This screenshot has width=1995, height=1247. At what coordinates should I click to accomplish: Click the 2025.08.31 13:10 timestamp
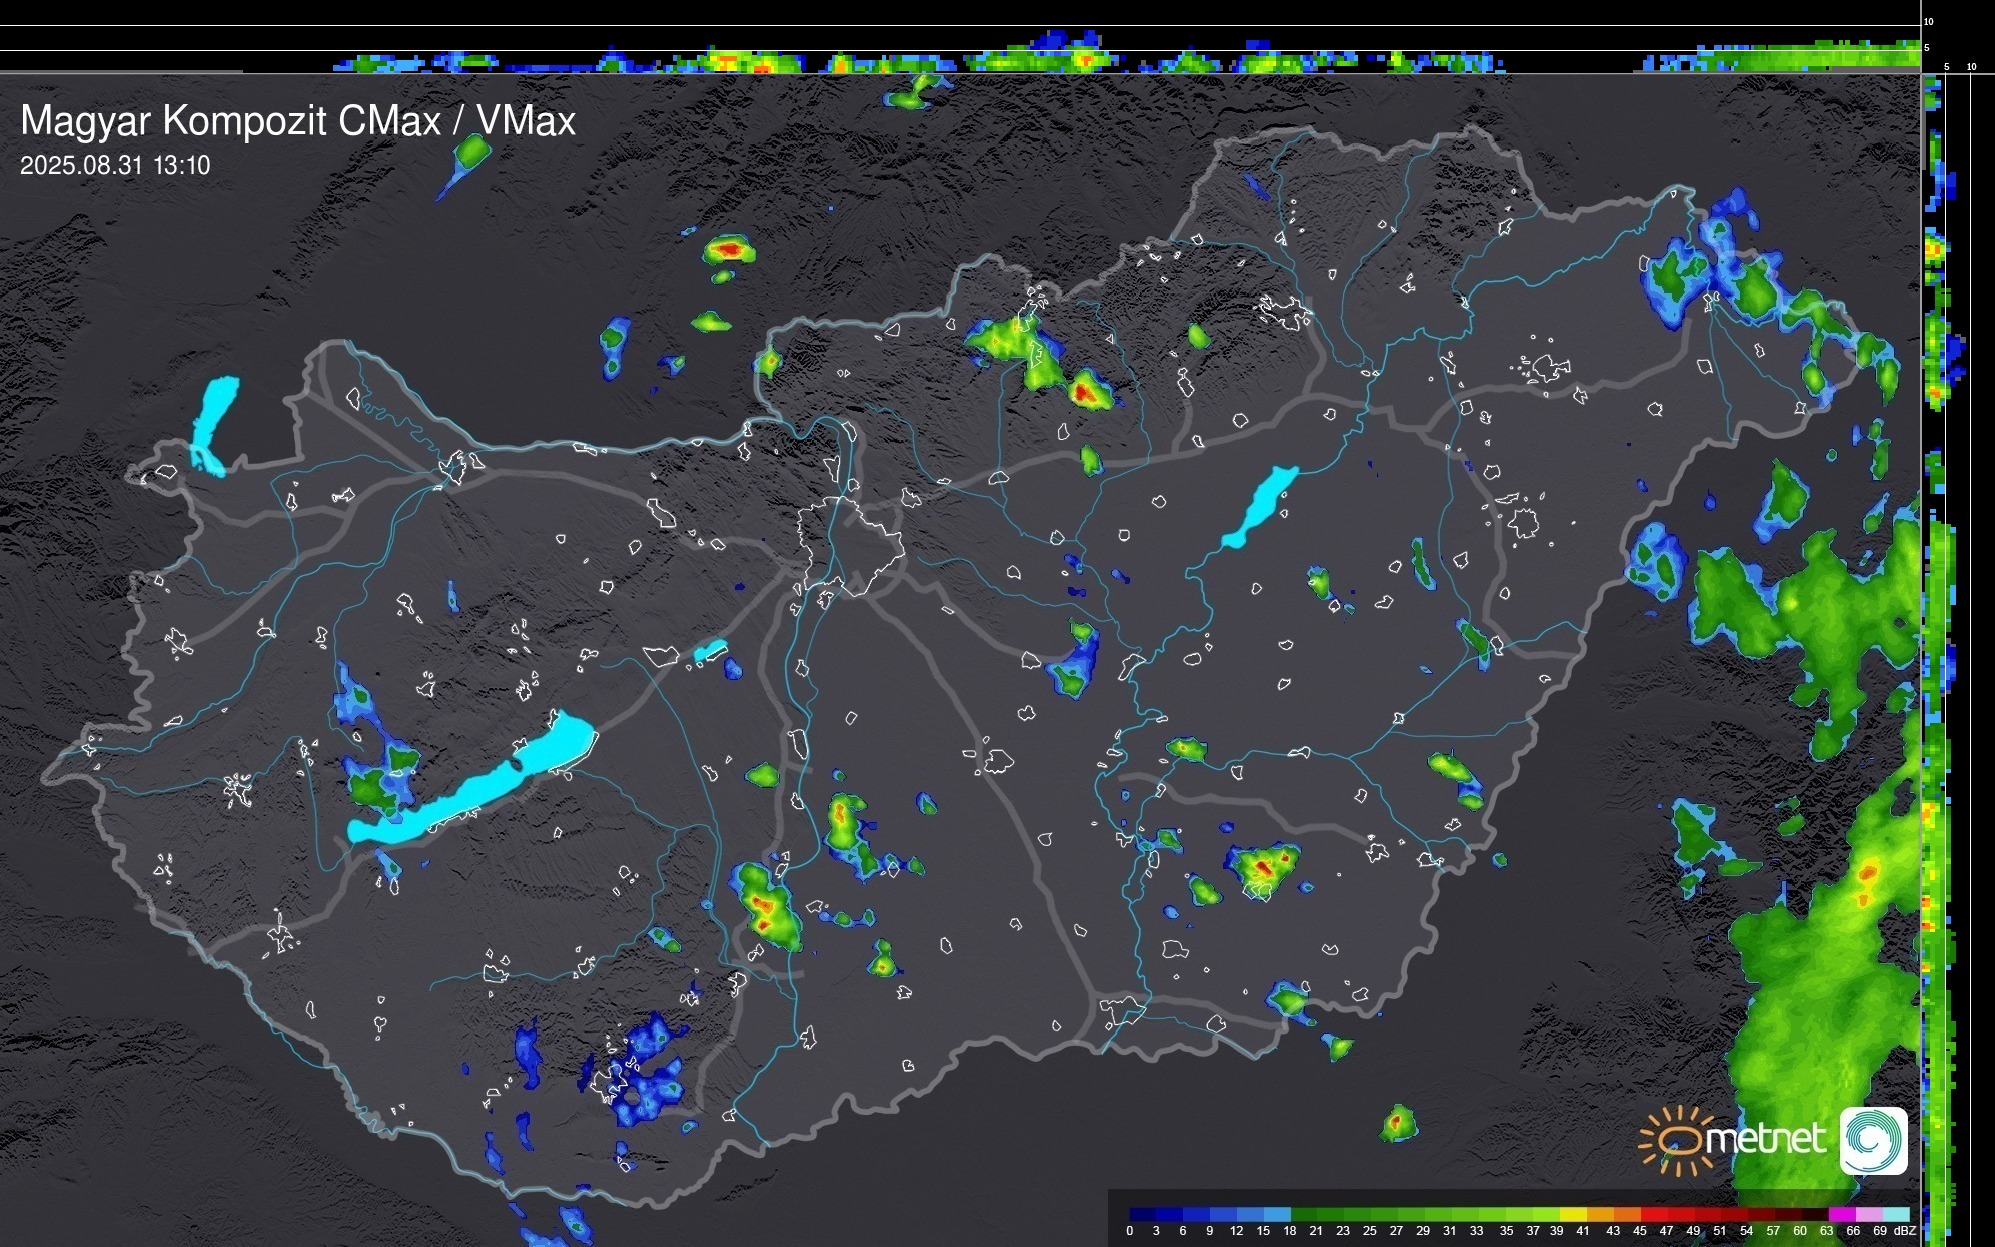point(115,166)
